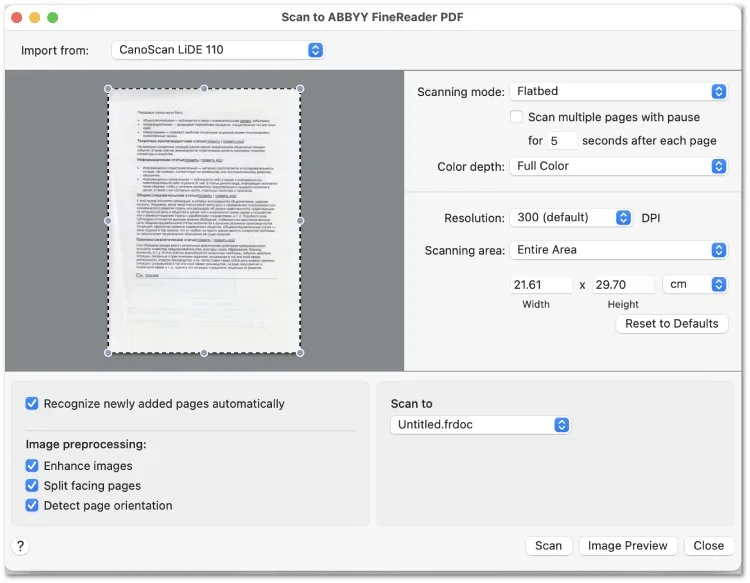750x583 pixels.
Task: Click the right-middle selection handle of preview
Action: tap(300, 221)
